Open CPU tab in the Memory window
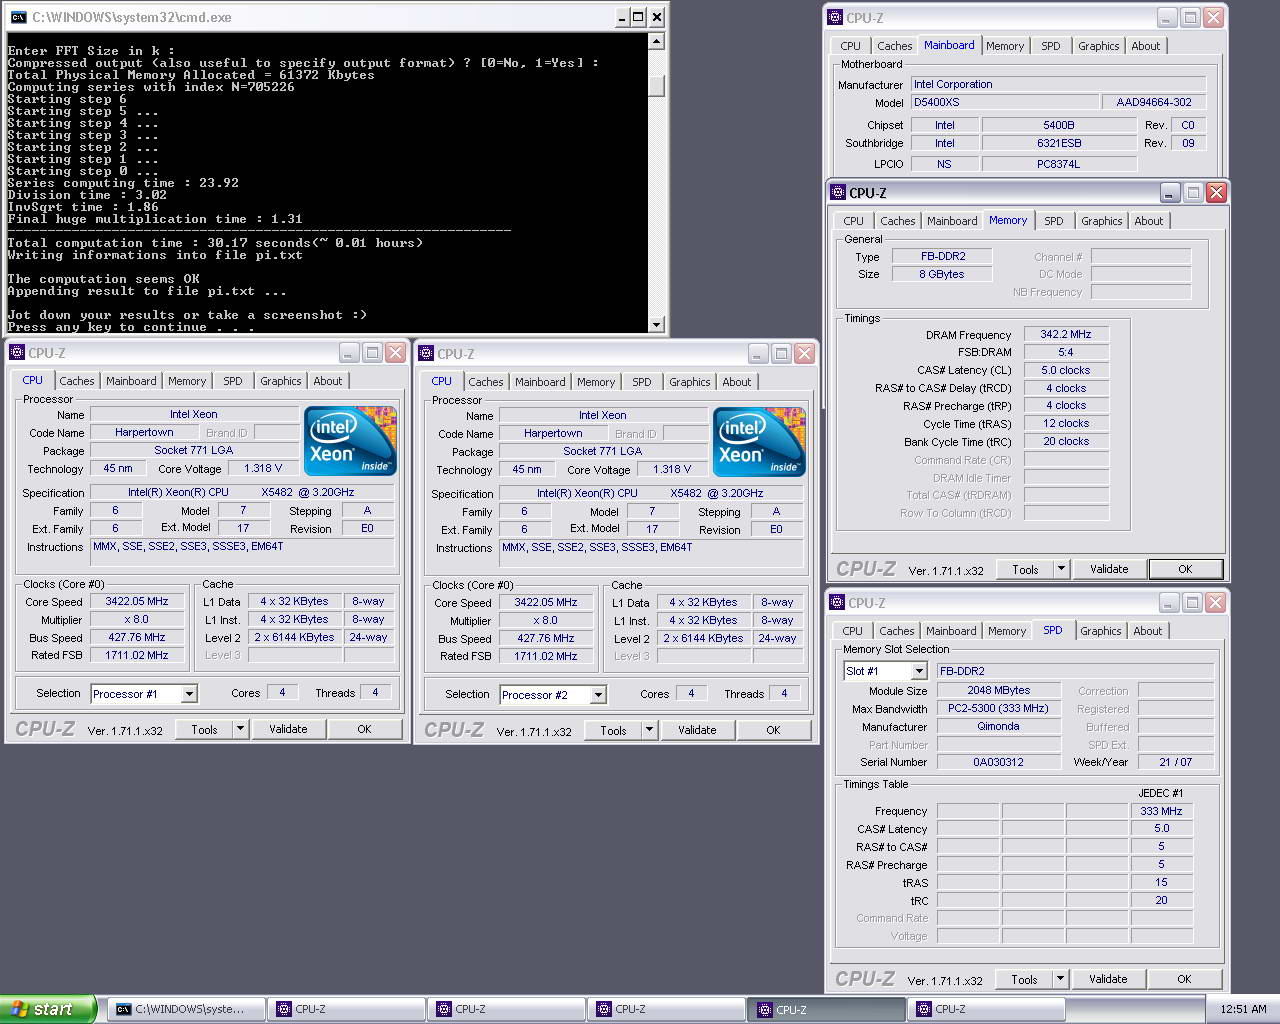The height and width of the screenshot is (1024, 1280). click(853, 221)
